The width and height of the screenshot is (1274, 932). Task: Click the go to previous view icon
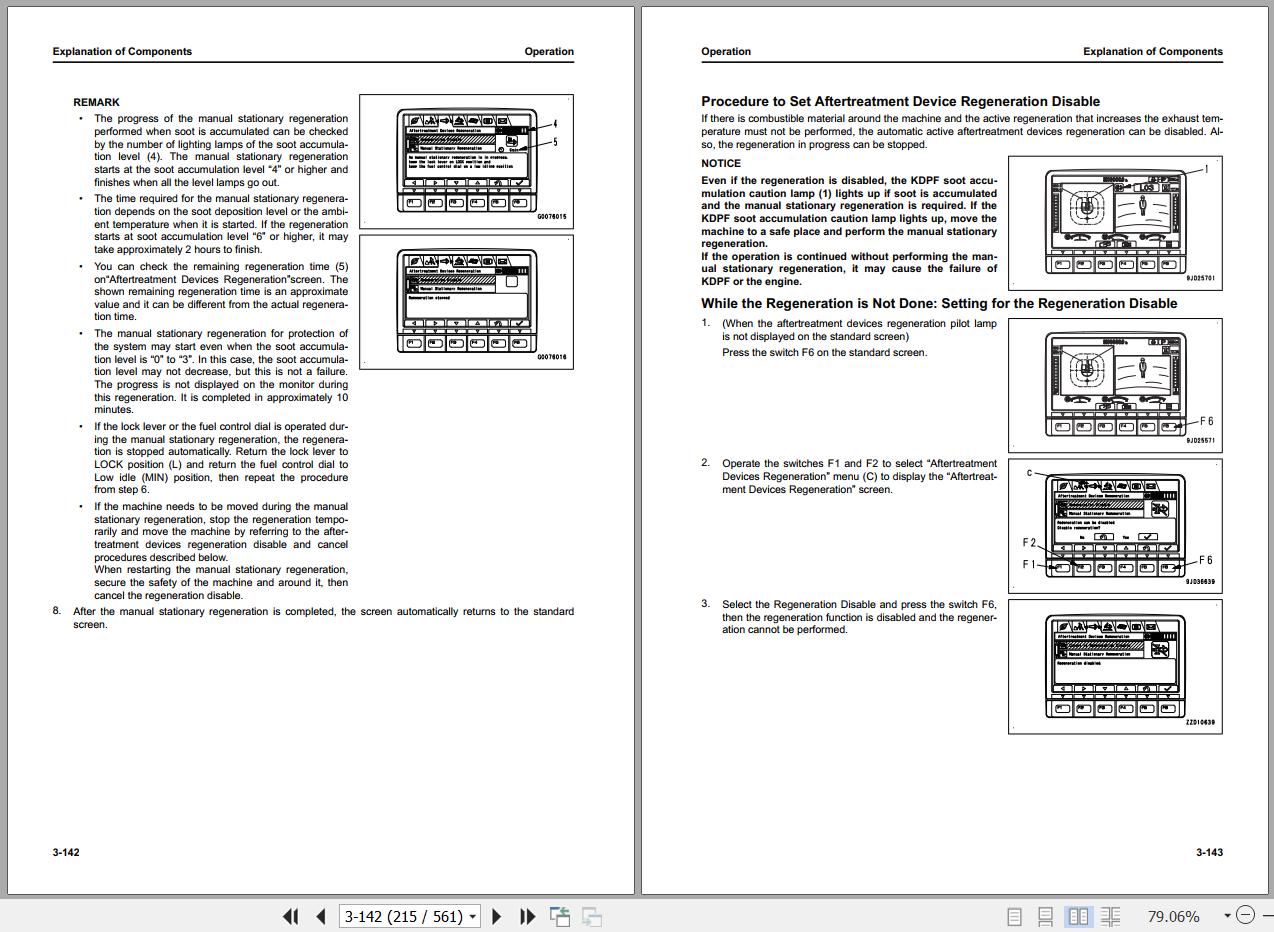(560, 916)
